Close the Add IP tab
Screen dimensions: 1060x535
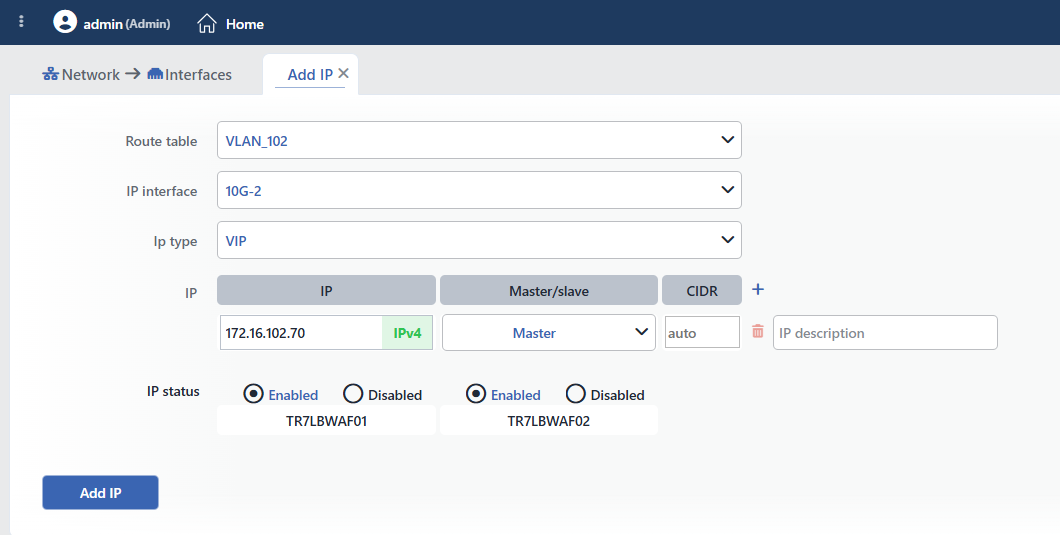coord(343,74)
